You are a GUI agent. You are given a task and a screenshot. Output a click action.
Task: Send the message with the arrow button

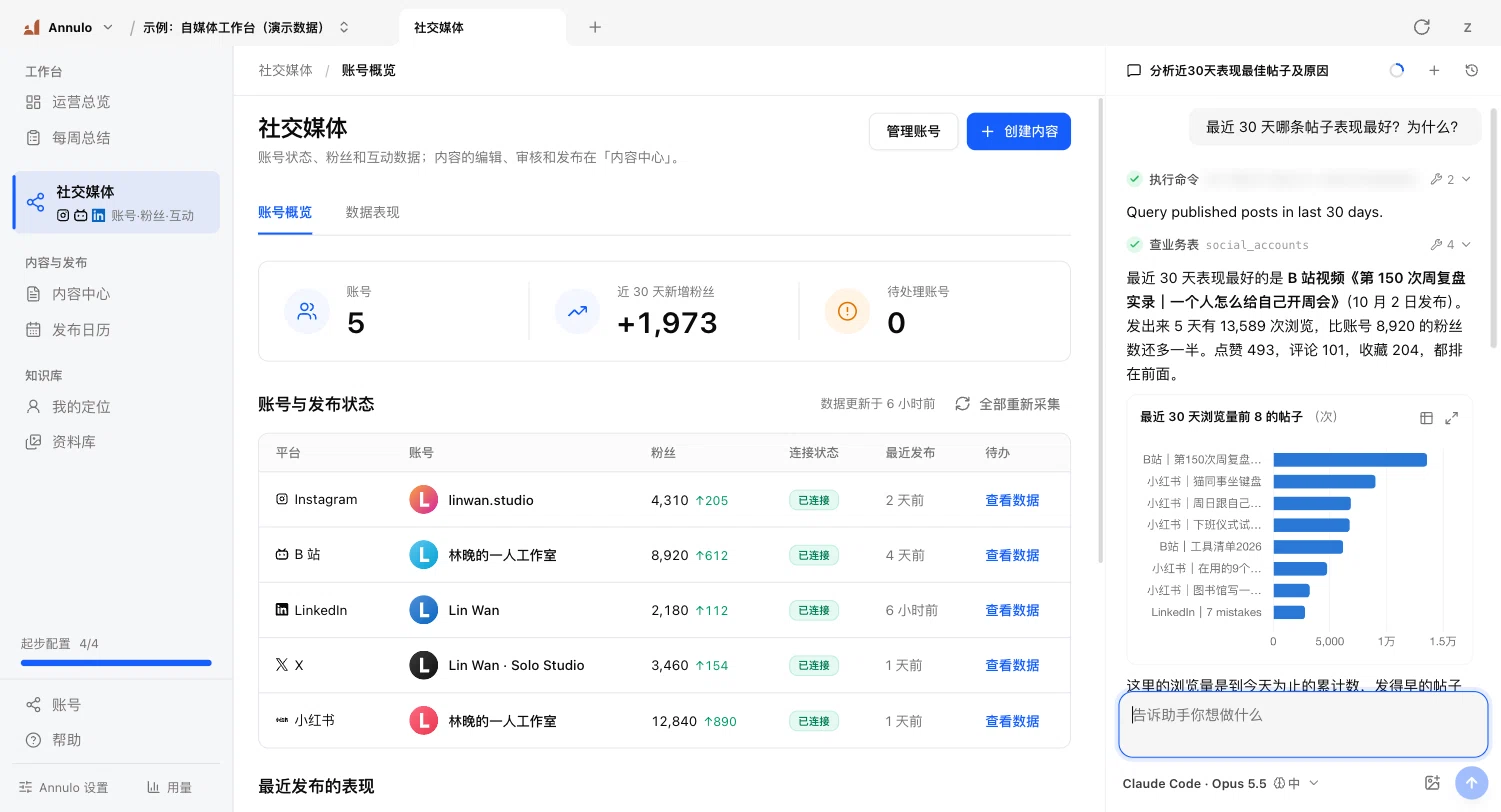(1471, 783)
